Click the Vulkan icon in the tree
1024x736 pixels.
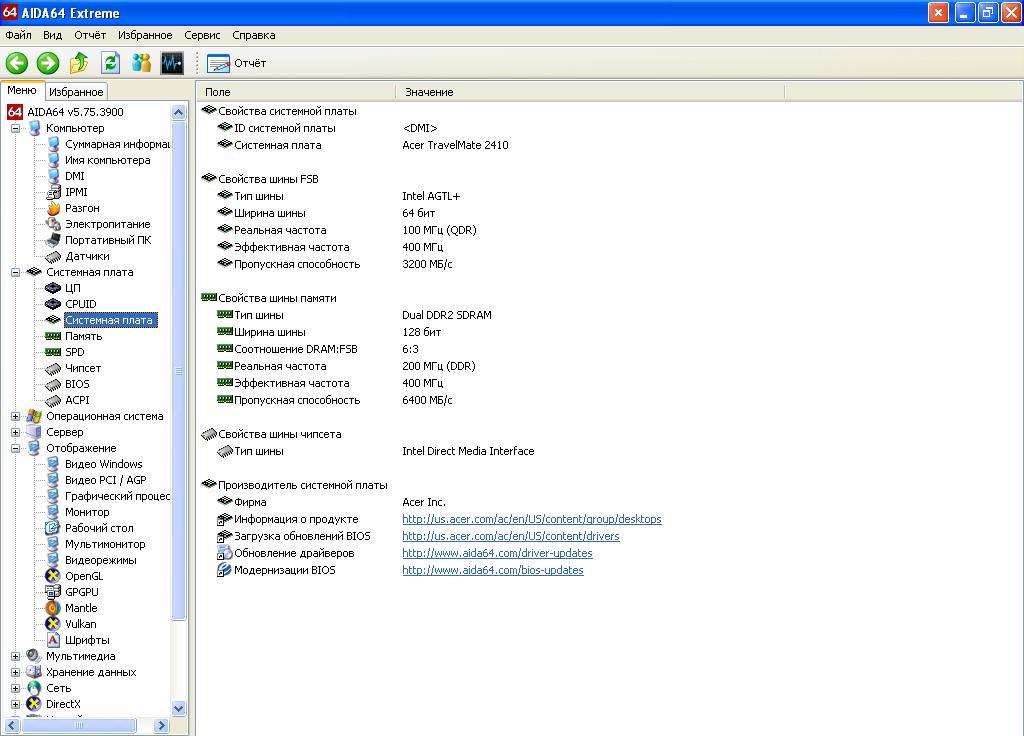tap(53, 624)
